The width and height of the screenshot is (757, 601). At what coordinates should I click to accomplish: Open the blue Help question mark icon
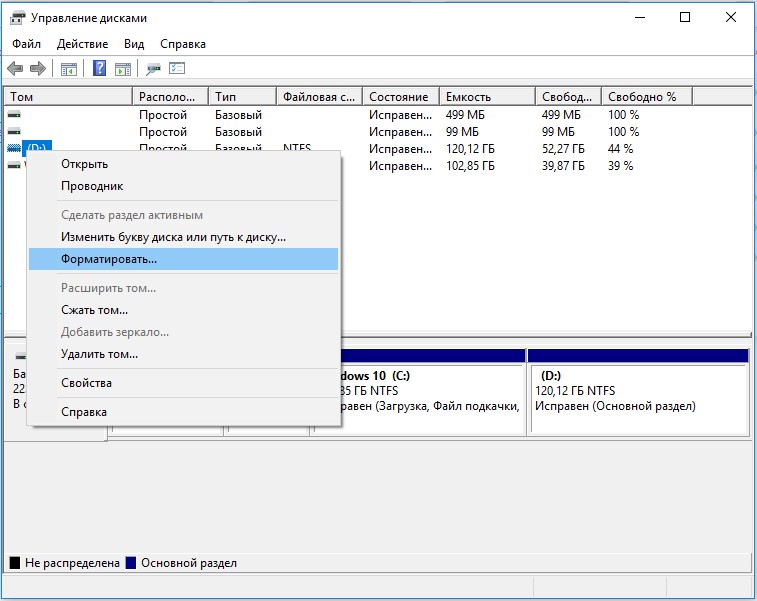pyautogui.click(x=99, y=68)
